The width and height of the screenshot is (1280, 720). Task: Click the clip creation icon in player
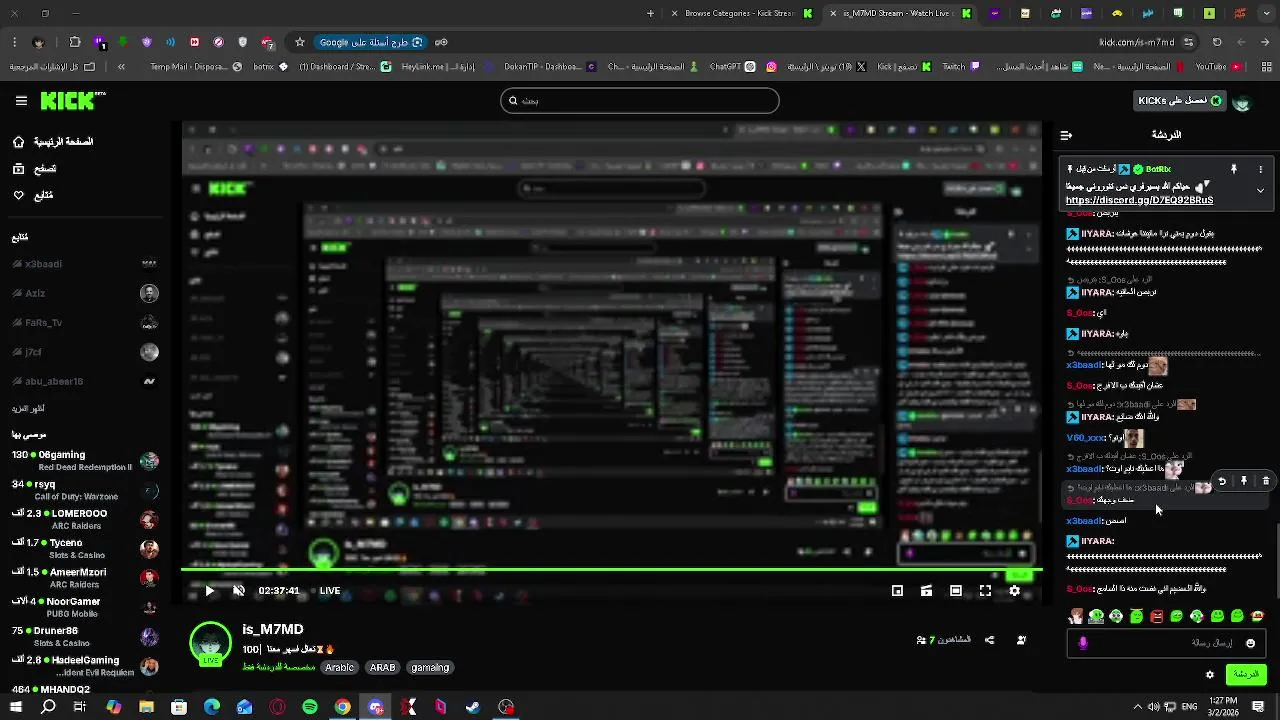click(x=926, y=591)
